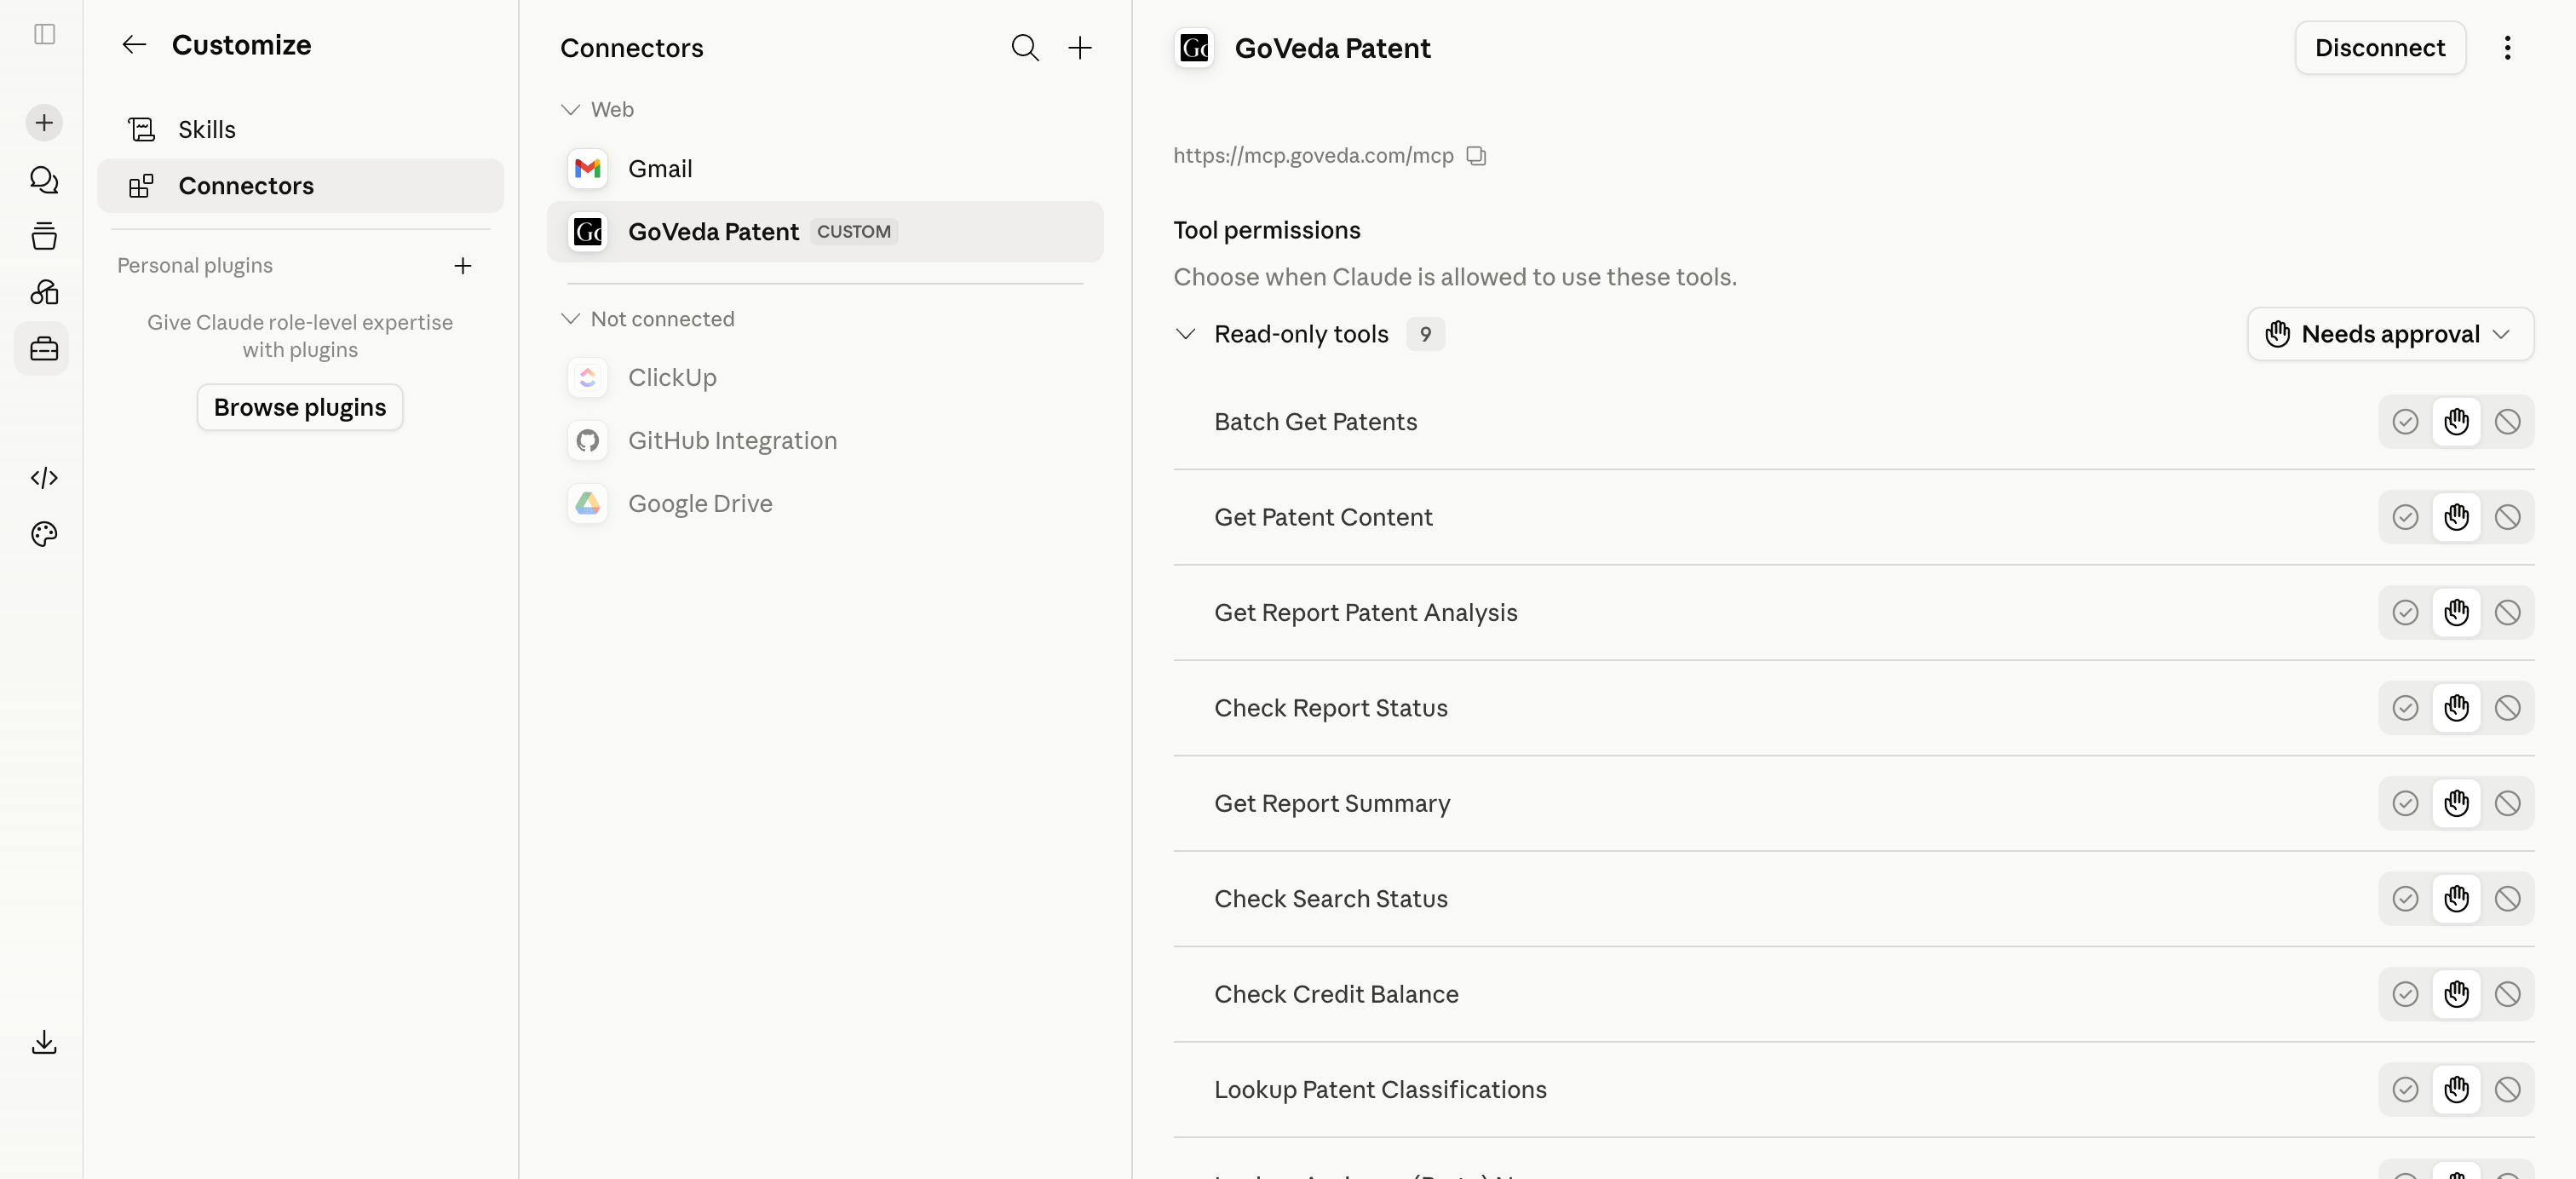
Task: Click the Check Search Status label
Action: pos(1331,899)
